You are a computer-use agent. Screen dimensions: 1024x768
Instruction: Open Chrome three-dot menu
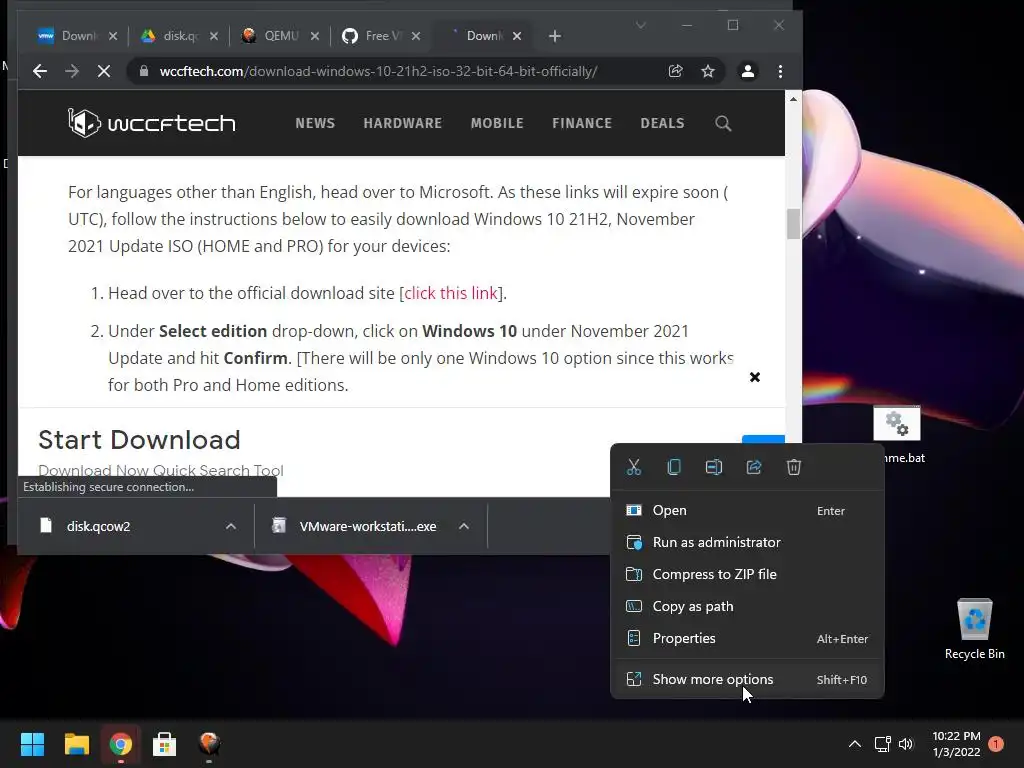pyautogui.click(x=780, y=71)
